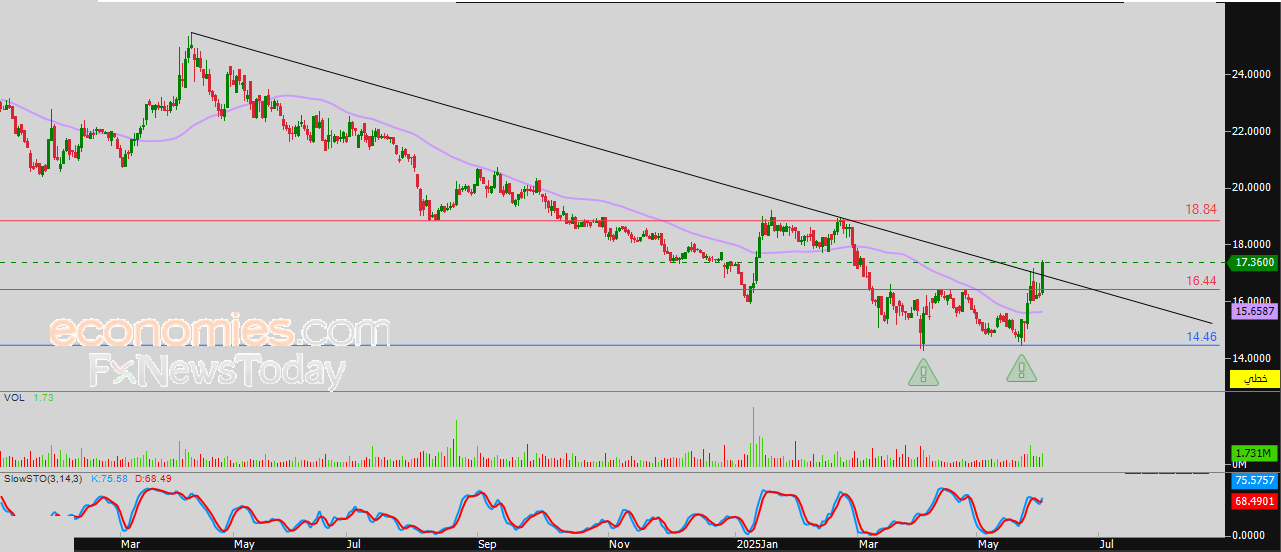Select the purple 15.6587 moving average badge
The height and width of the screenshot is (552, 1281).
1253,312
